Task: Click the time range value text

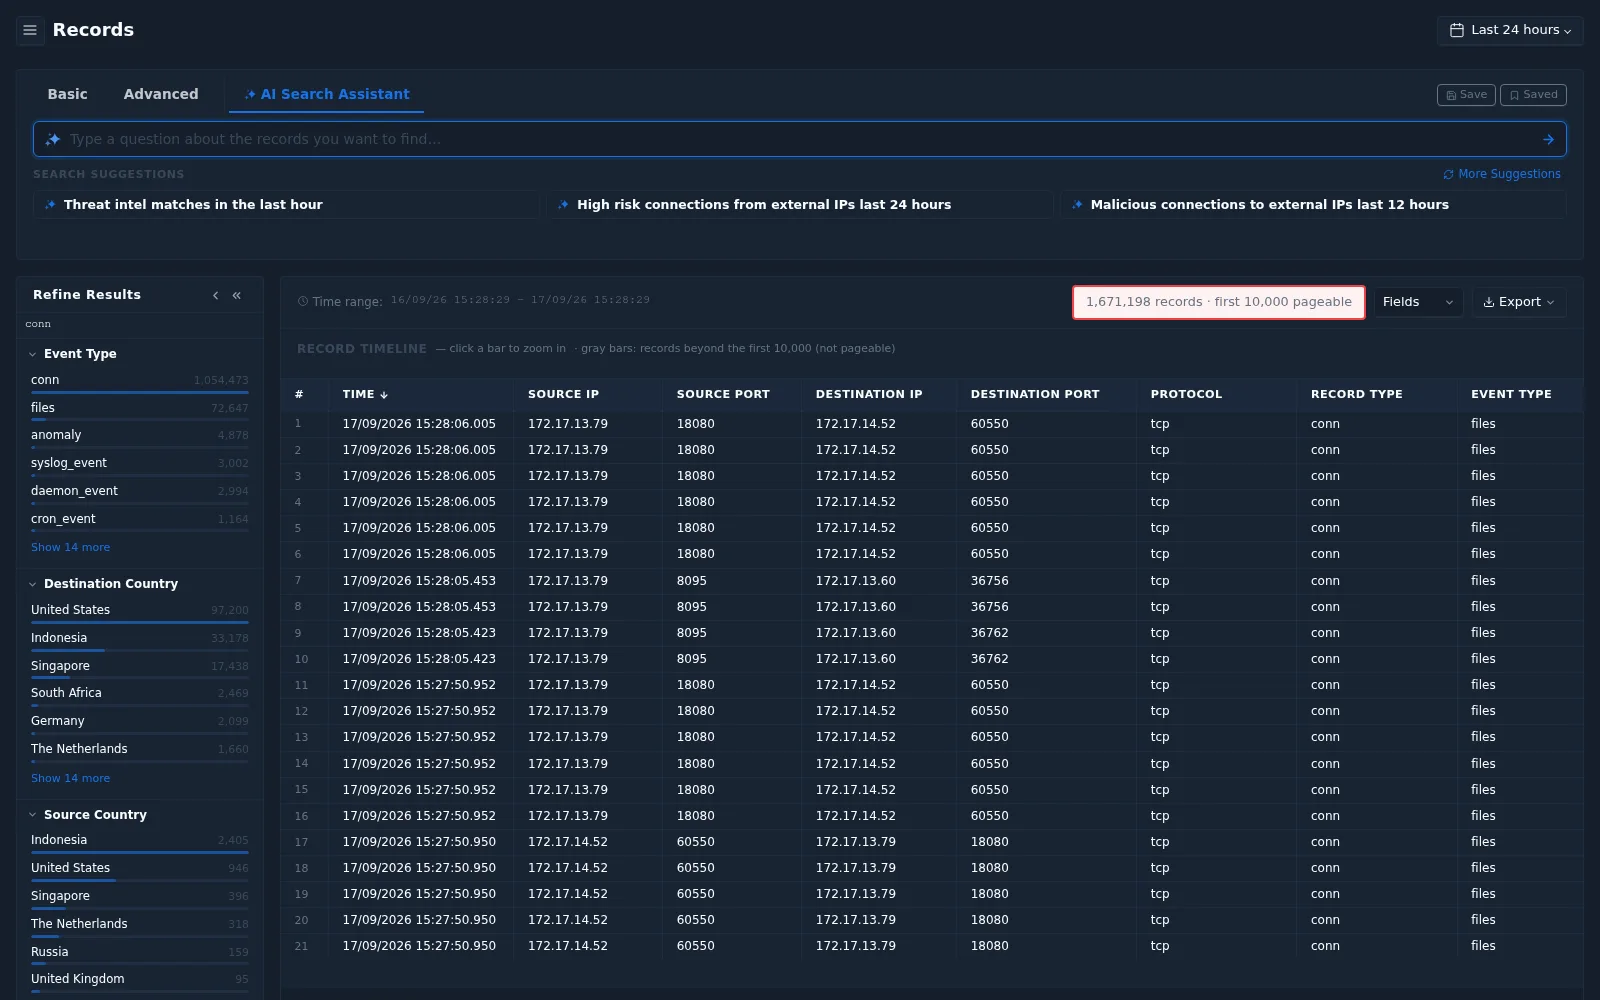Action: [x=520, y=300]
